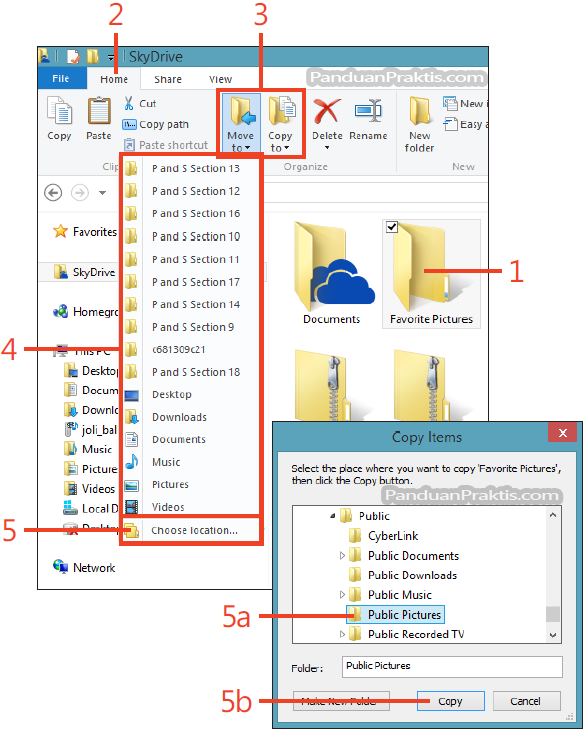Collapse the Public folder in Copy Items

point(332,516)
